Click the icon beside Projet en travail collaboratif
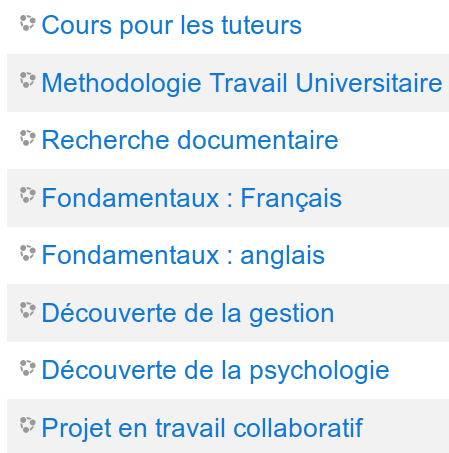Image resolution: width=449 pixels, height=453 pixels. (x=27, y=425)
